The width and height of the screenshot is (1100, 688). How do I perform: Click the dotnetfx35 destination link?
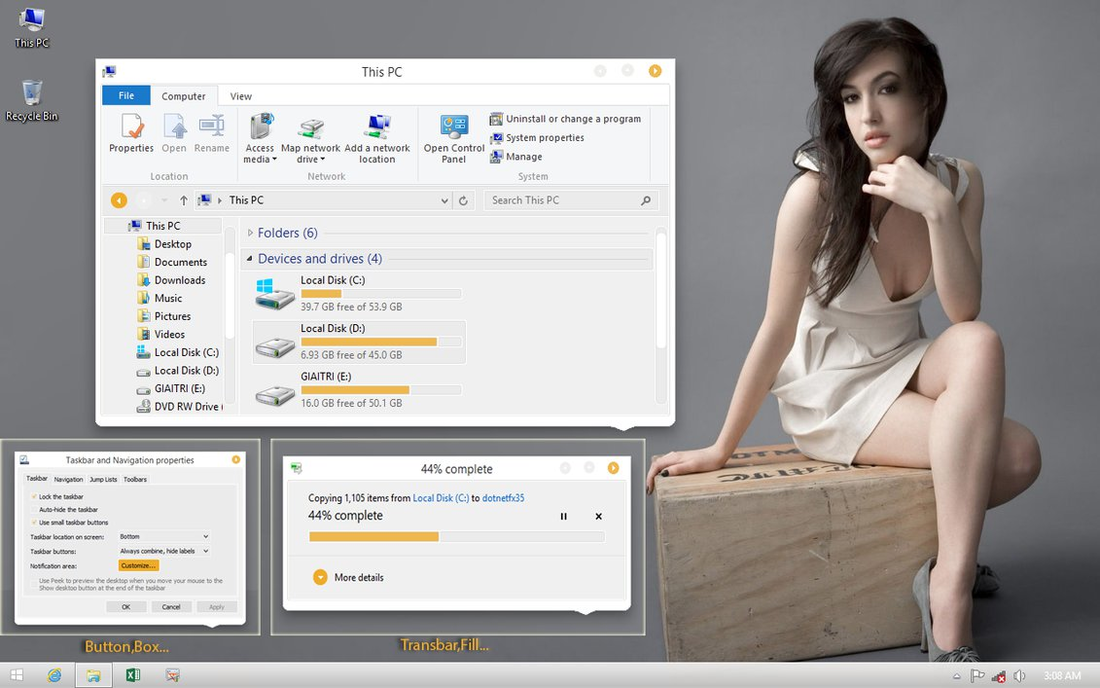coord(503,498)
